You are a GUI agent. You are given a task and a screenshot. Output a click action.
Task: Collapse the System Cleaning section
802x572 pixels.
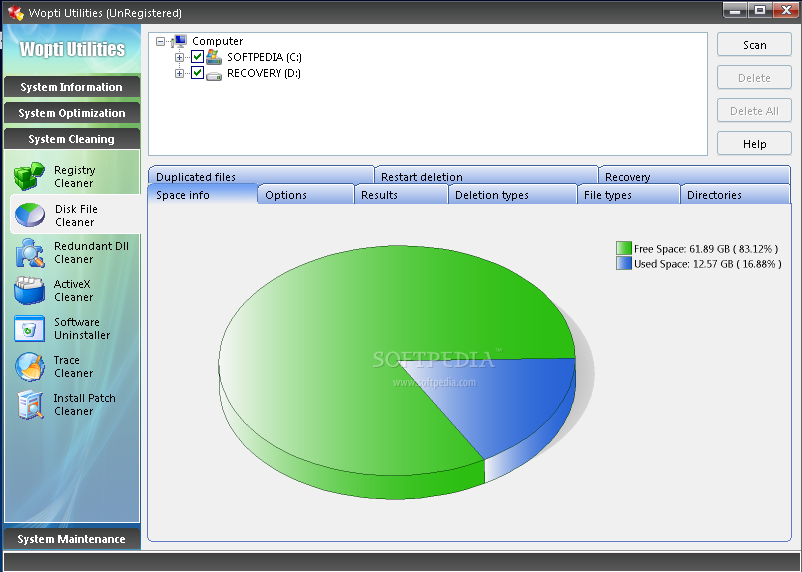pyautogui.click(x=72, y=139)
